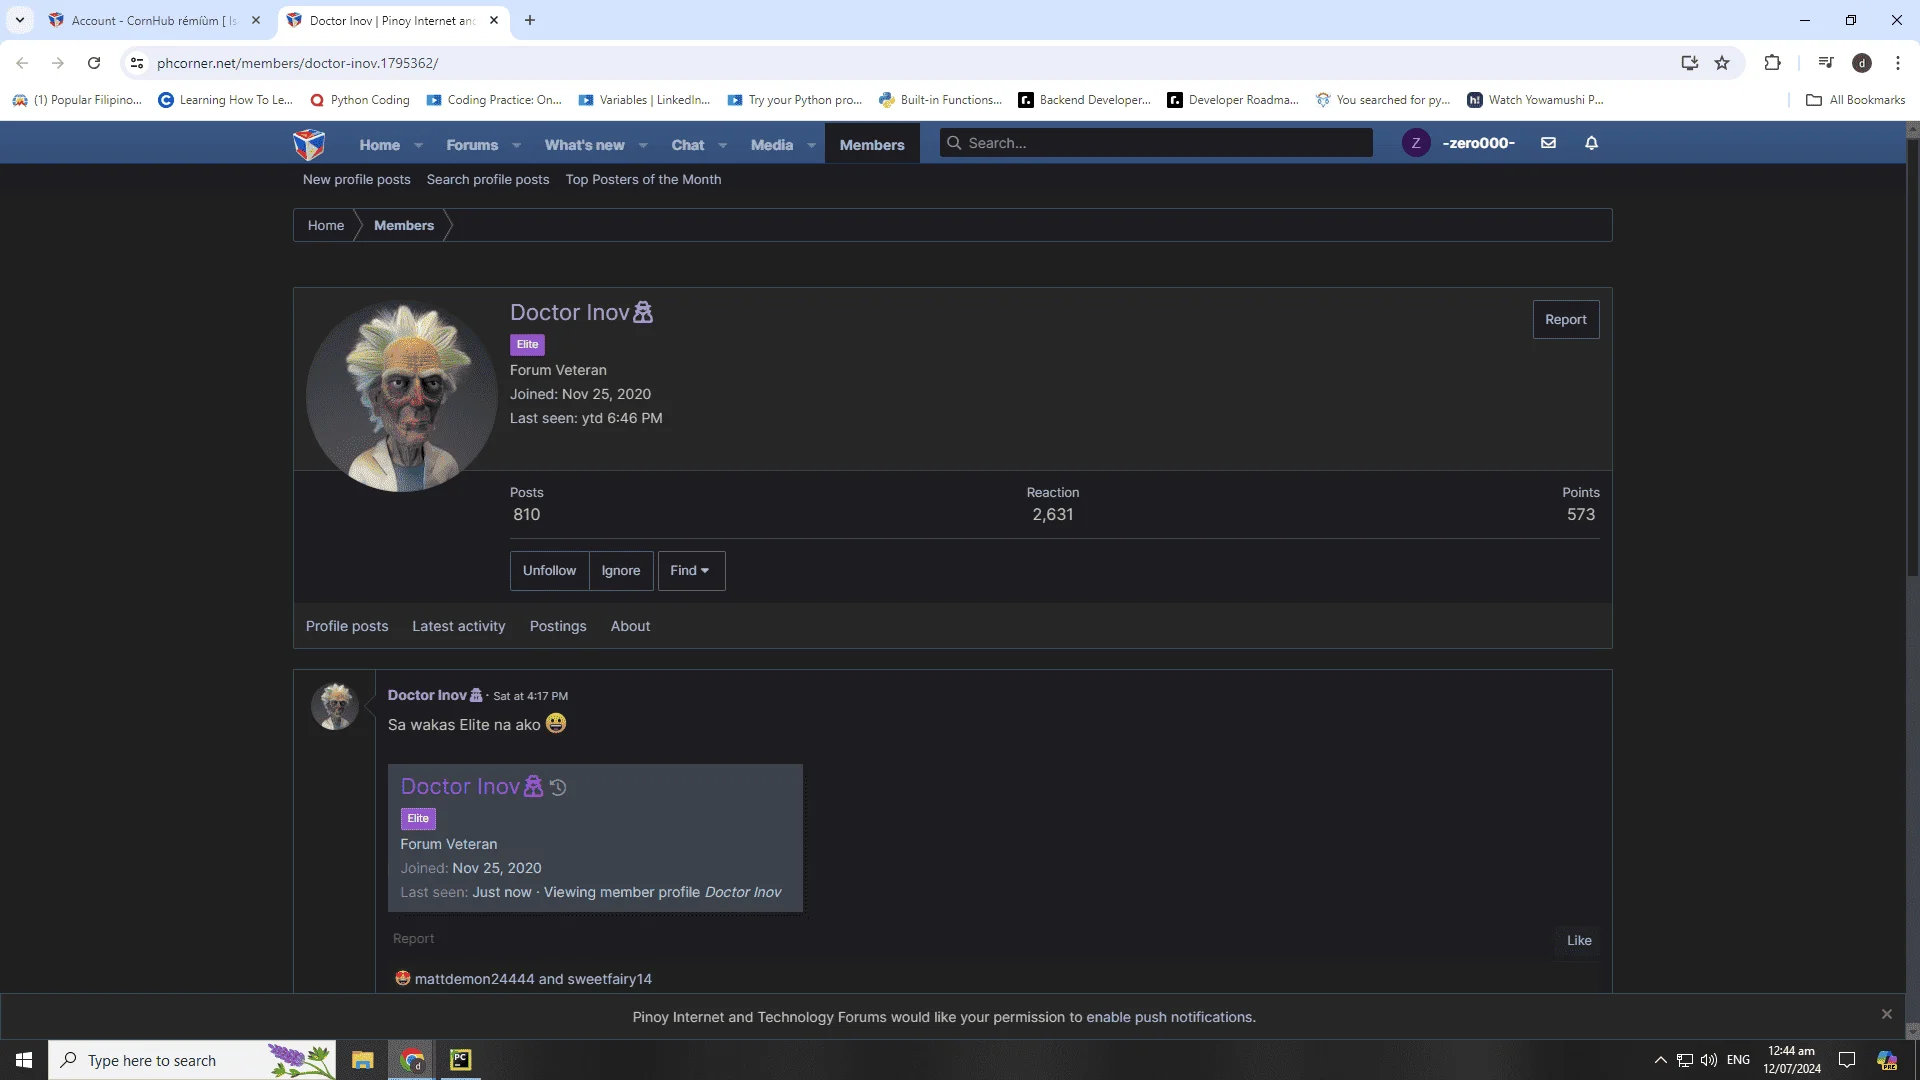Viewport: 1920px width, 1080px height.
Task: Unfollow Doctor Inov
Action: [549, 570]
